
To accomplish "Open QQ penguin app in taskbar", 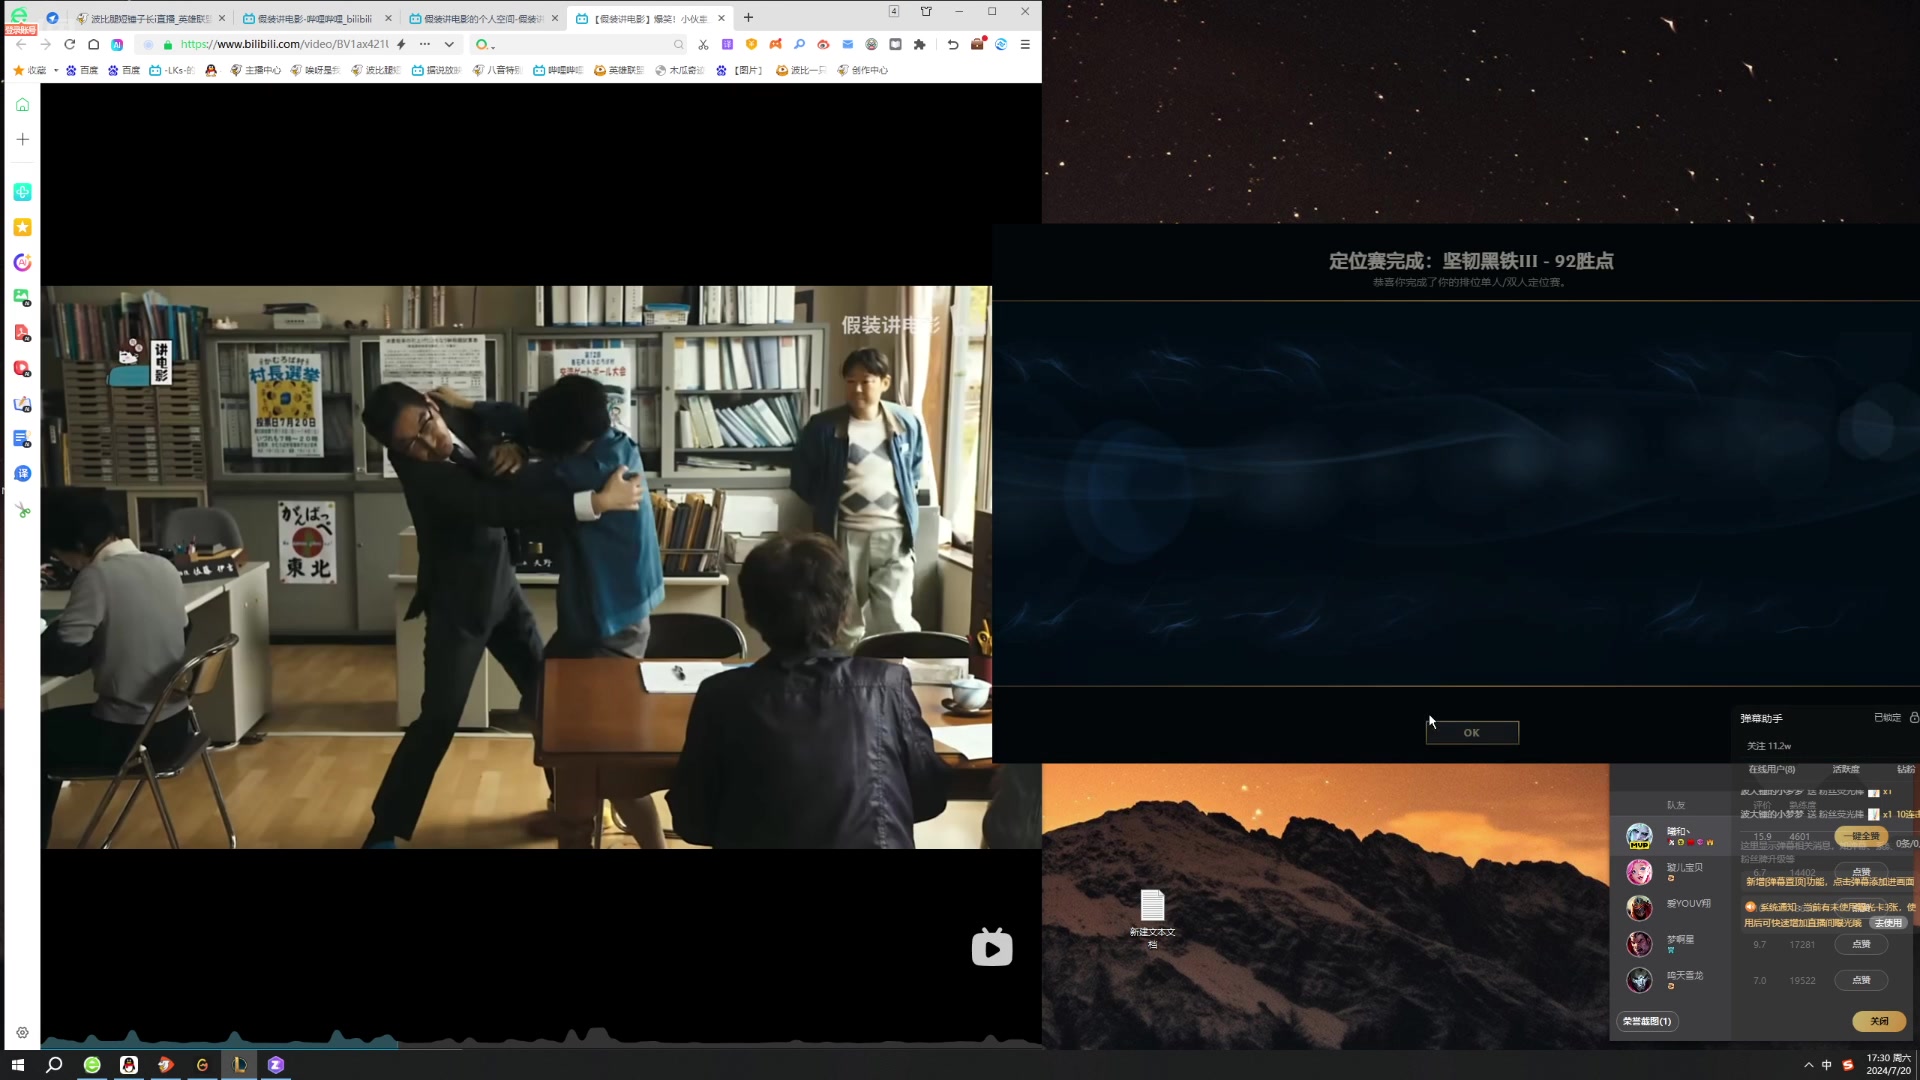I will (x=128, y=1065).
